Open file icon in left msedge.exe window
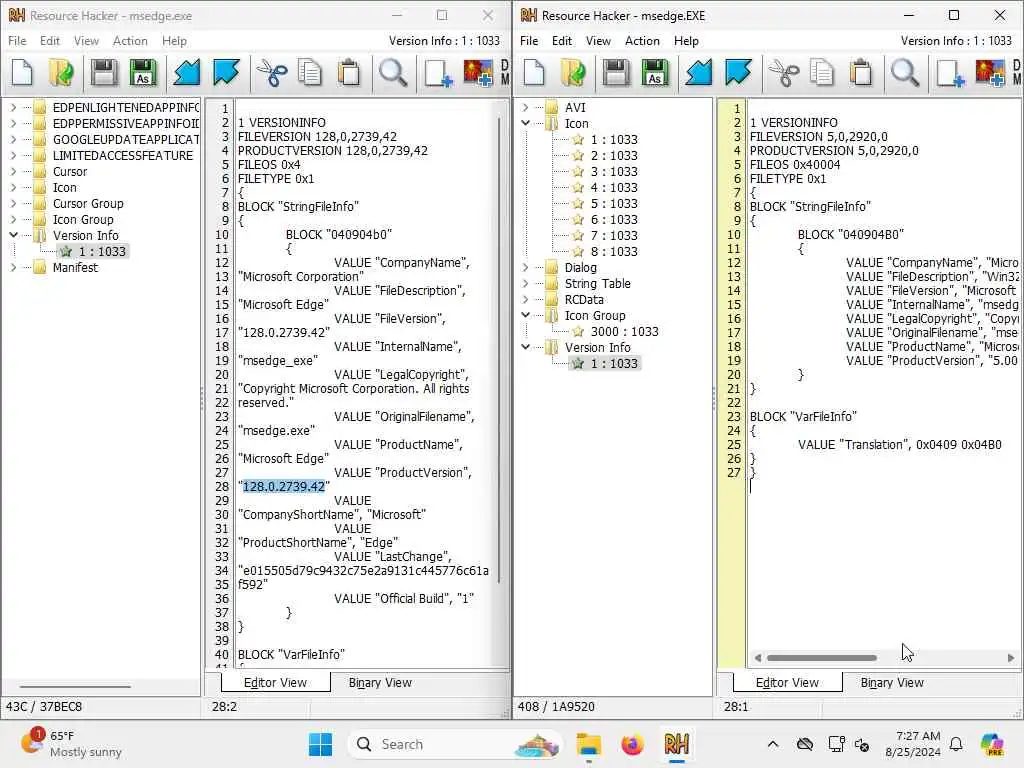This screenshot has width=1024, height=768. [x=61, y=72]
